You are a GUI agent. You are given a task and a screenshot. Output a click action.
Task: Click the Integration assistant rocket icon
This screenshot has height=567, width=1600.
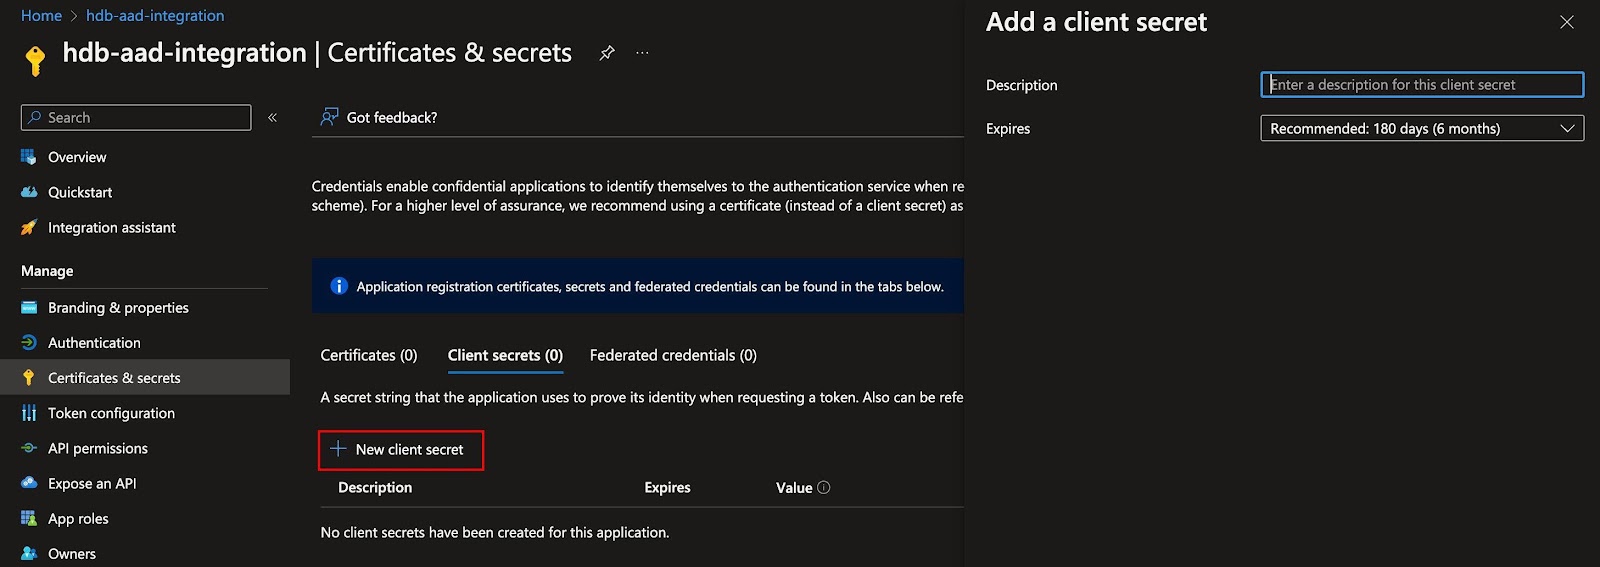click(29, 228)
